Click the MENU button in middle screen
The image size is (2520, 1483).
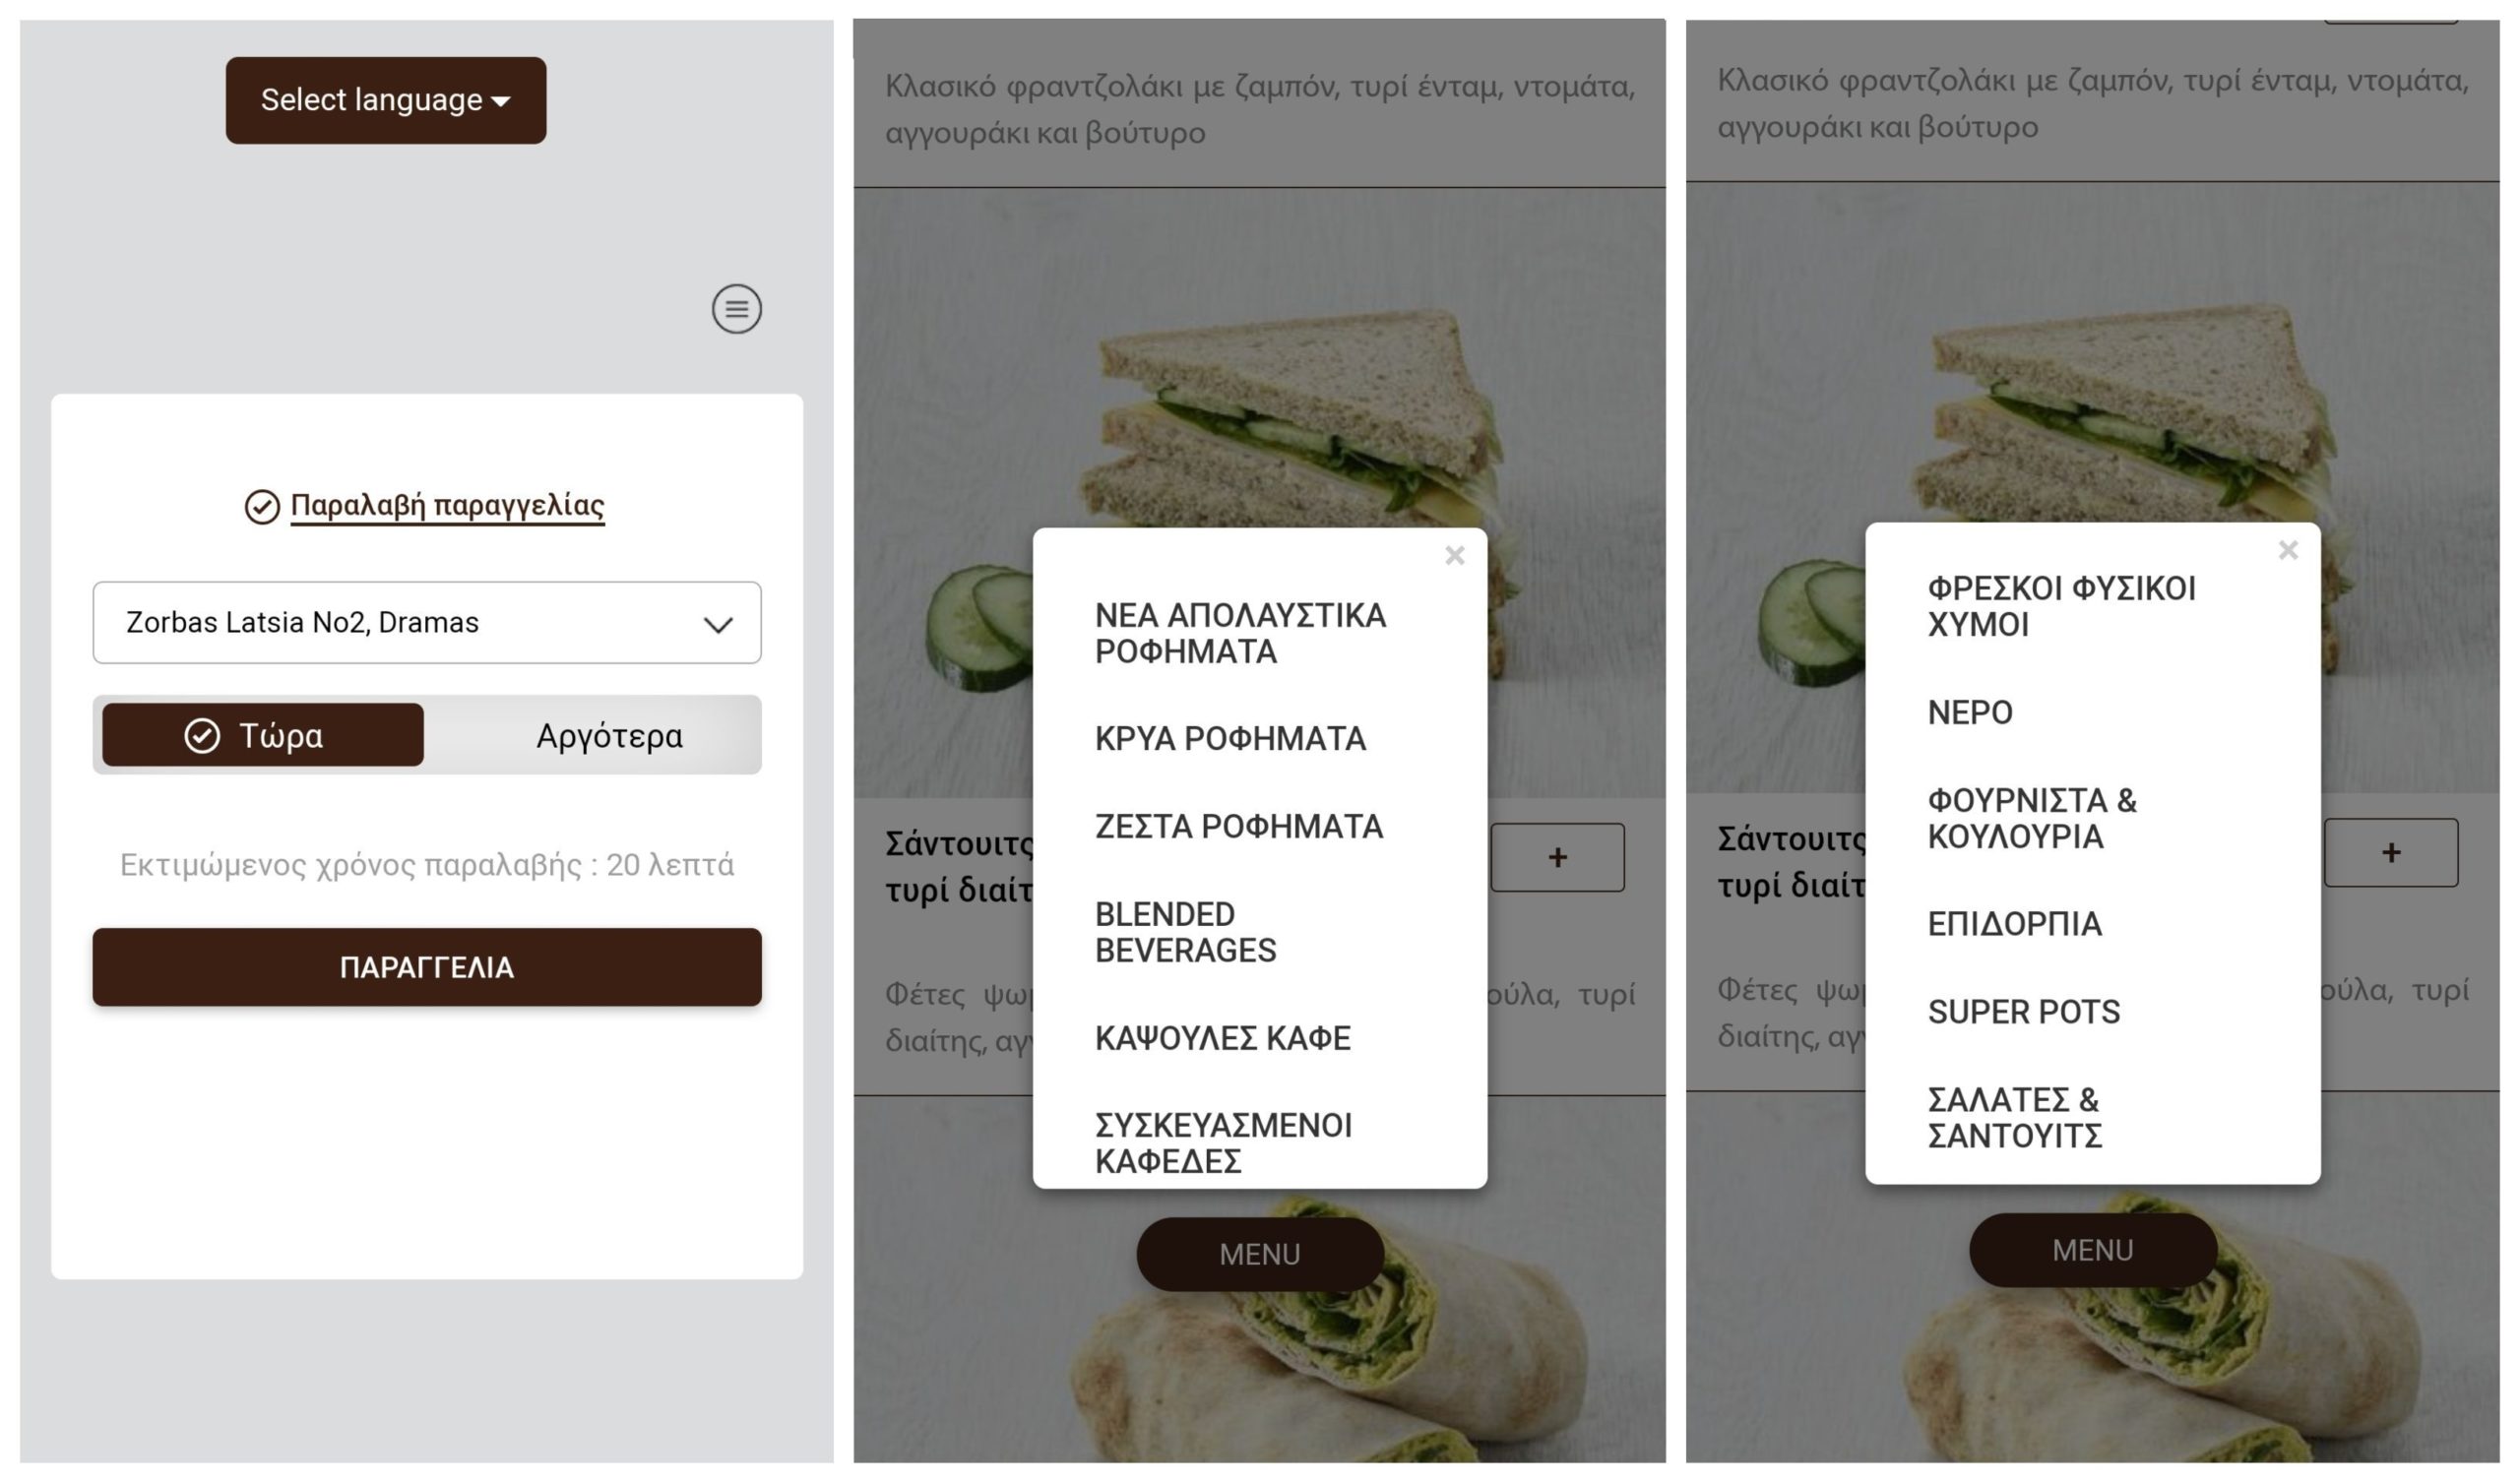click(1260, 1254)
